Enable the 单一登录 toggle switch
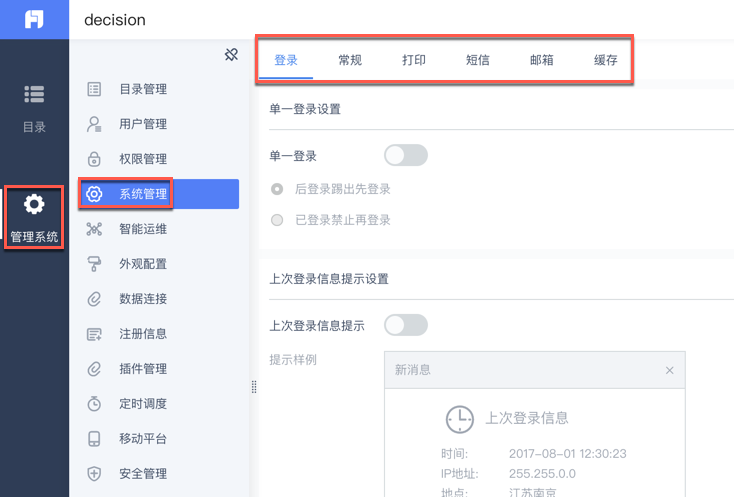 point(405,155)
